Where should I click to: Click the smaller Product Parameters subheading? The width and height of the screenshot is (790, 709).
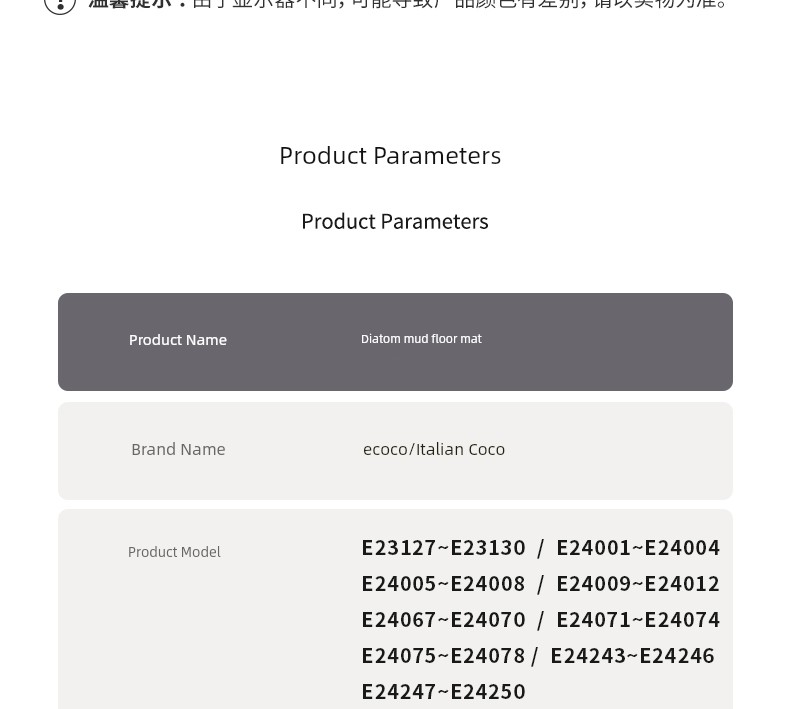pyautogui.click(x=395, y=222)
